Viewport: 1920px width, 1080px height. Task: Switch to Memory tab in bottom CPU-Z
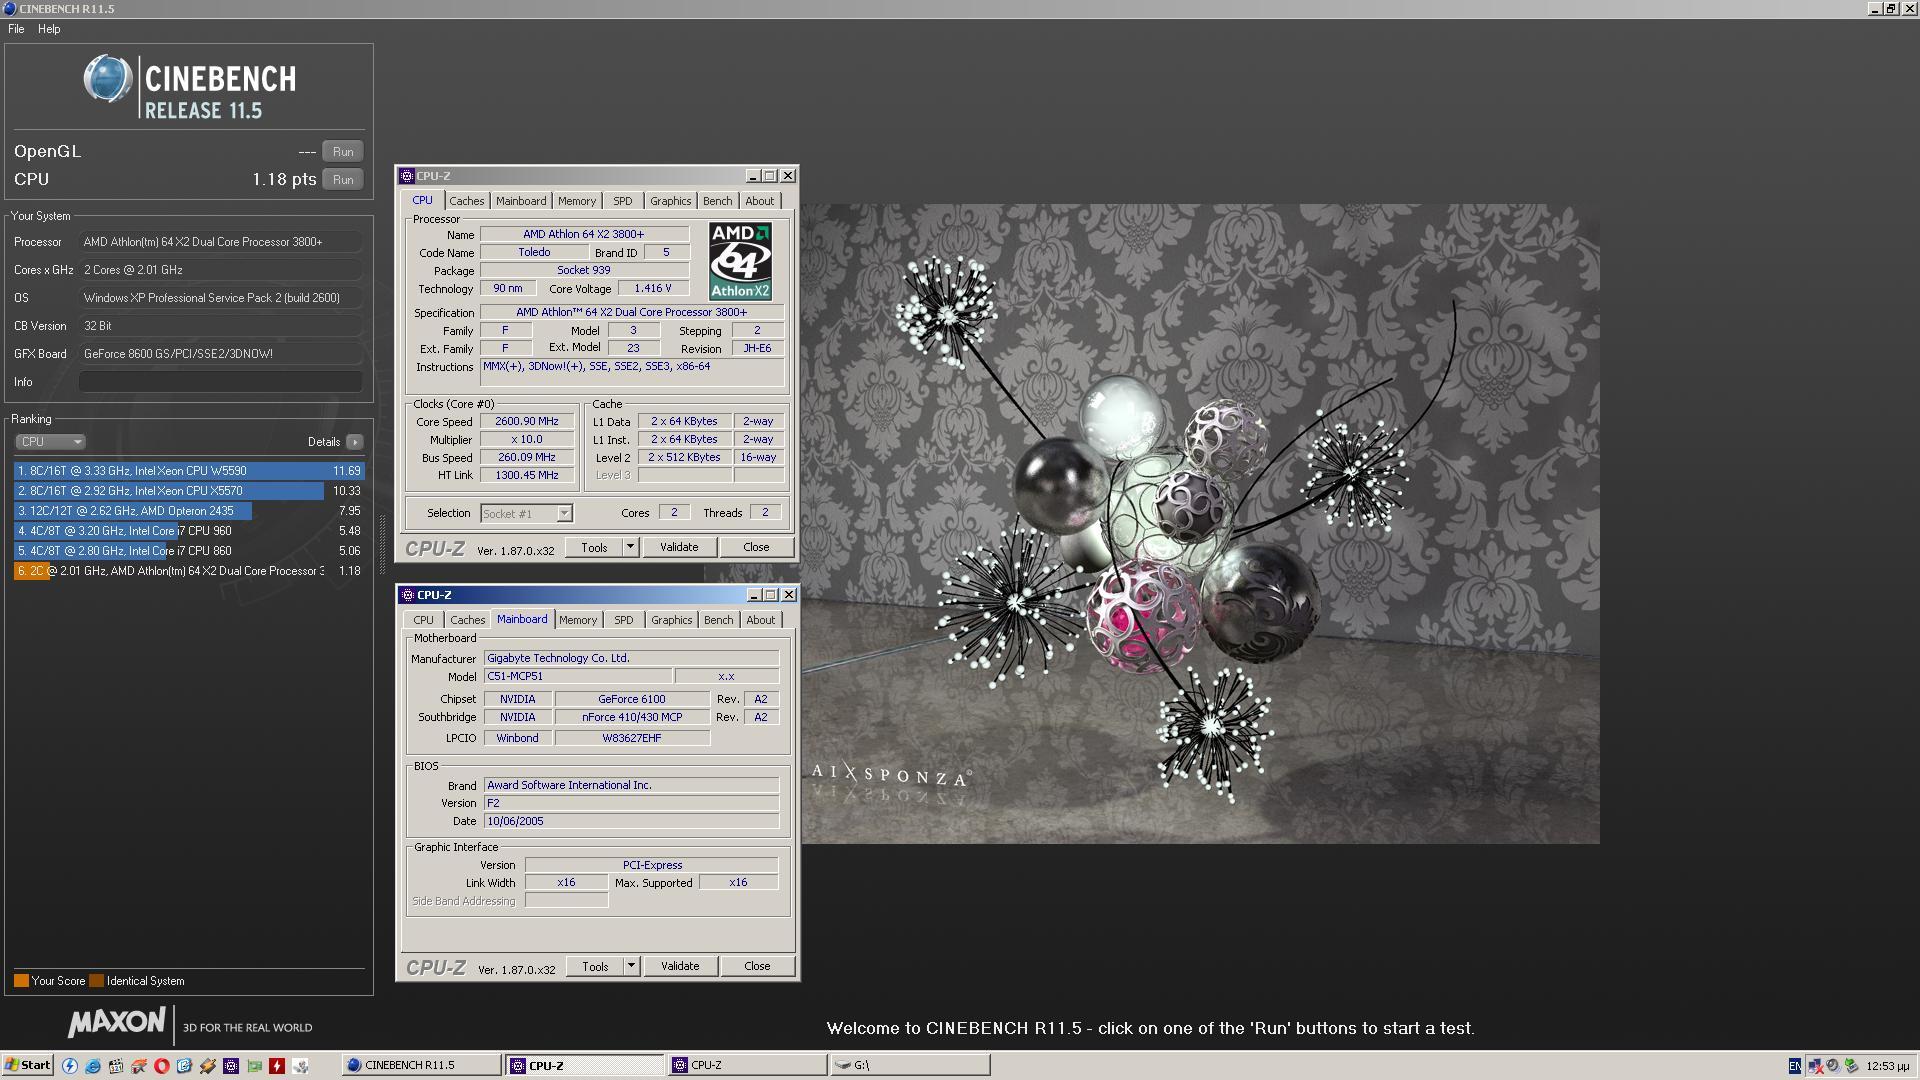click(x=578, y=620)
